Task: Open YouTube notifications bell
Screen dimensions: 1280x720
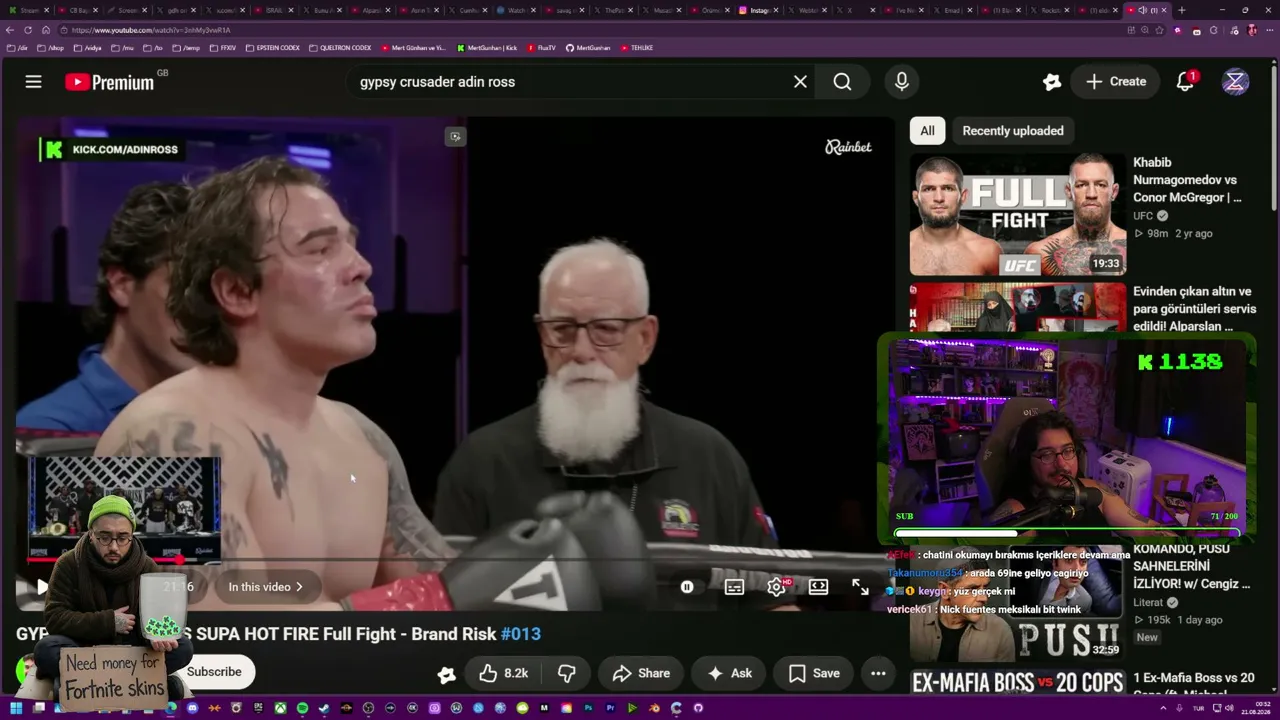Action: (1185, 82)
